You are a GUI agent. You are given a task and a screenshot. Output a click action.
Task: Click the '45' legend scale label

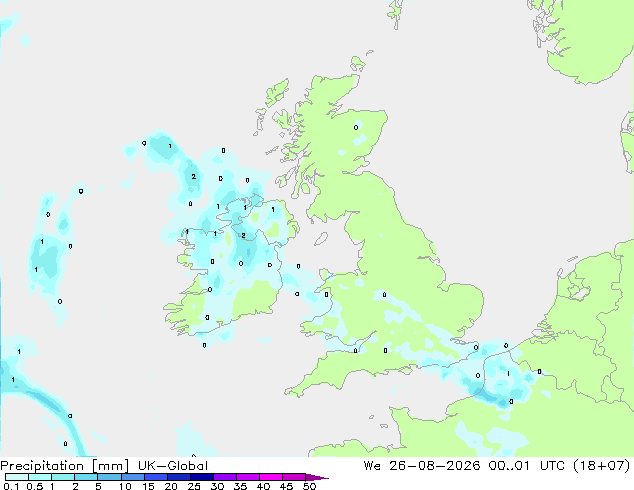(286, 486)
